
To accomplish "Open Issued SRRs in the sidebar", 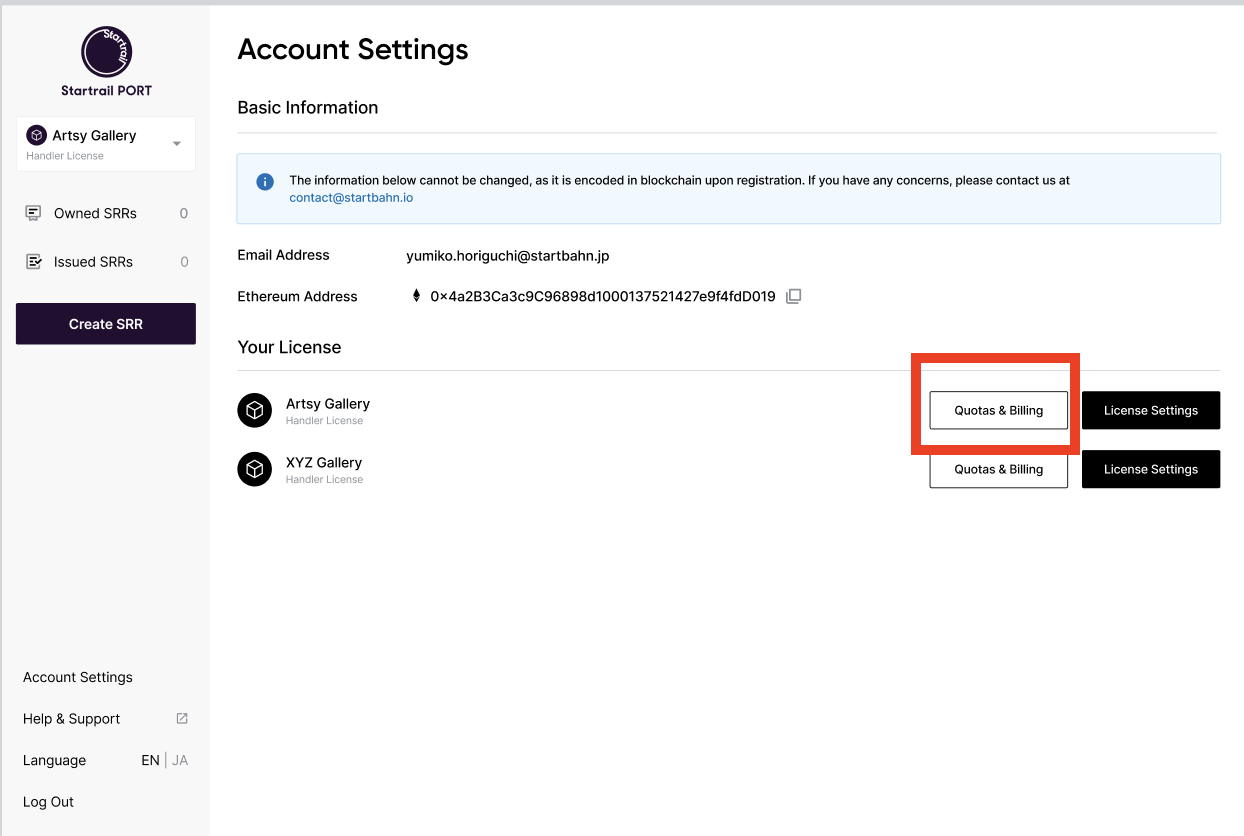I will coord(93,262).
